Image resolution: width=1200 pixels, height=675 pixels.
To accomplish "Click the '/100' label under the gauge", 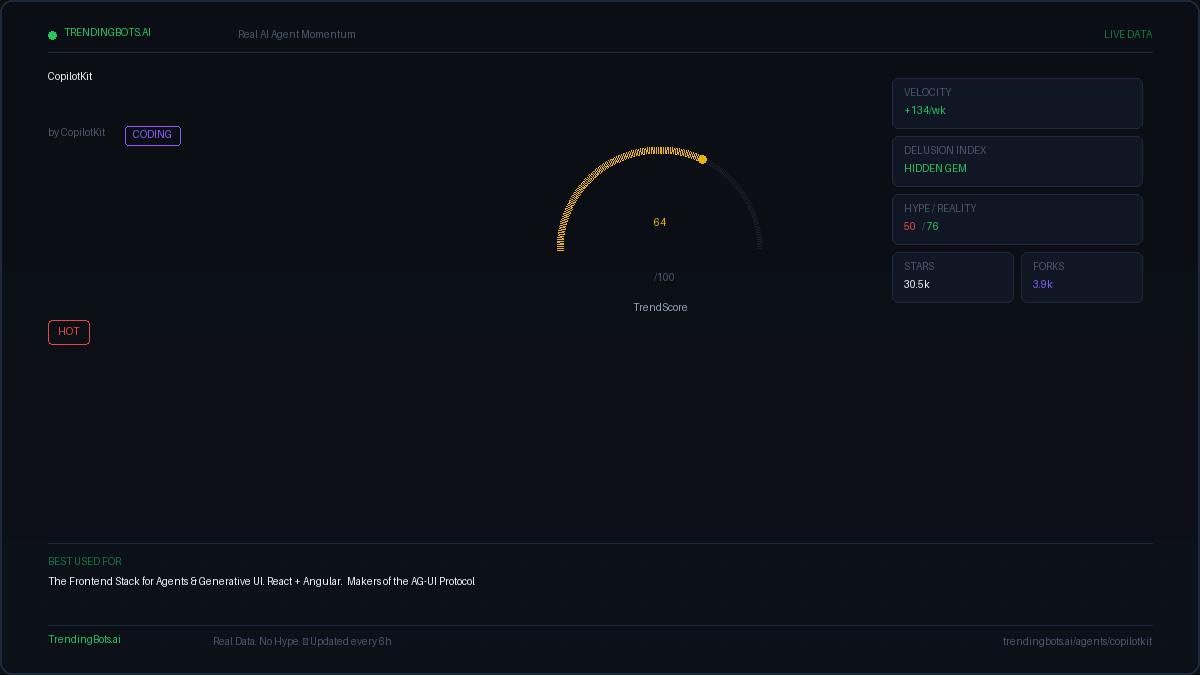I will coord(664,278).
